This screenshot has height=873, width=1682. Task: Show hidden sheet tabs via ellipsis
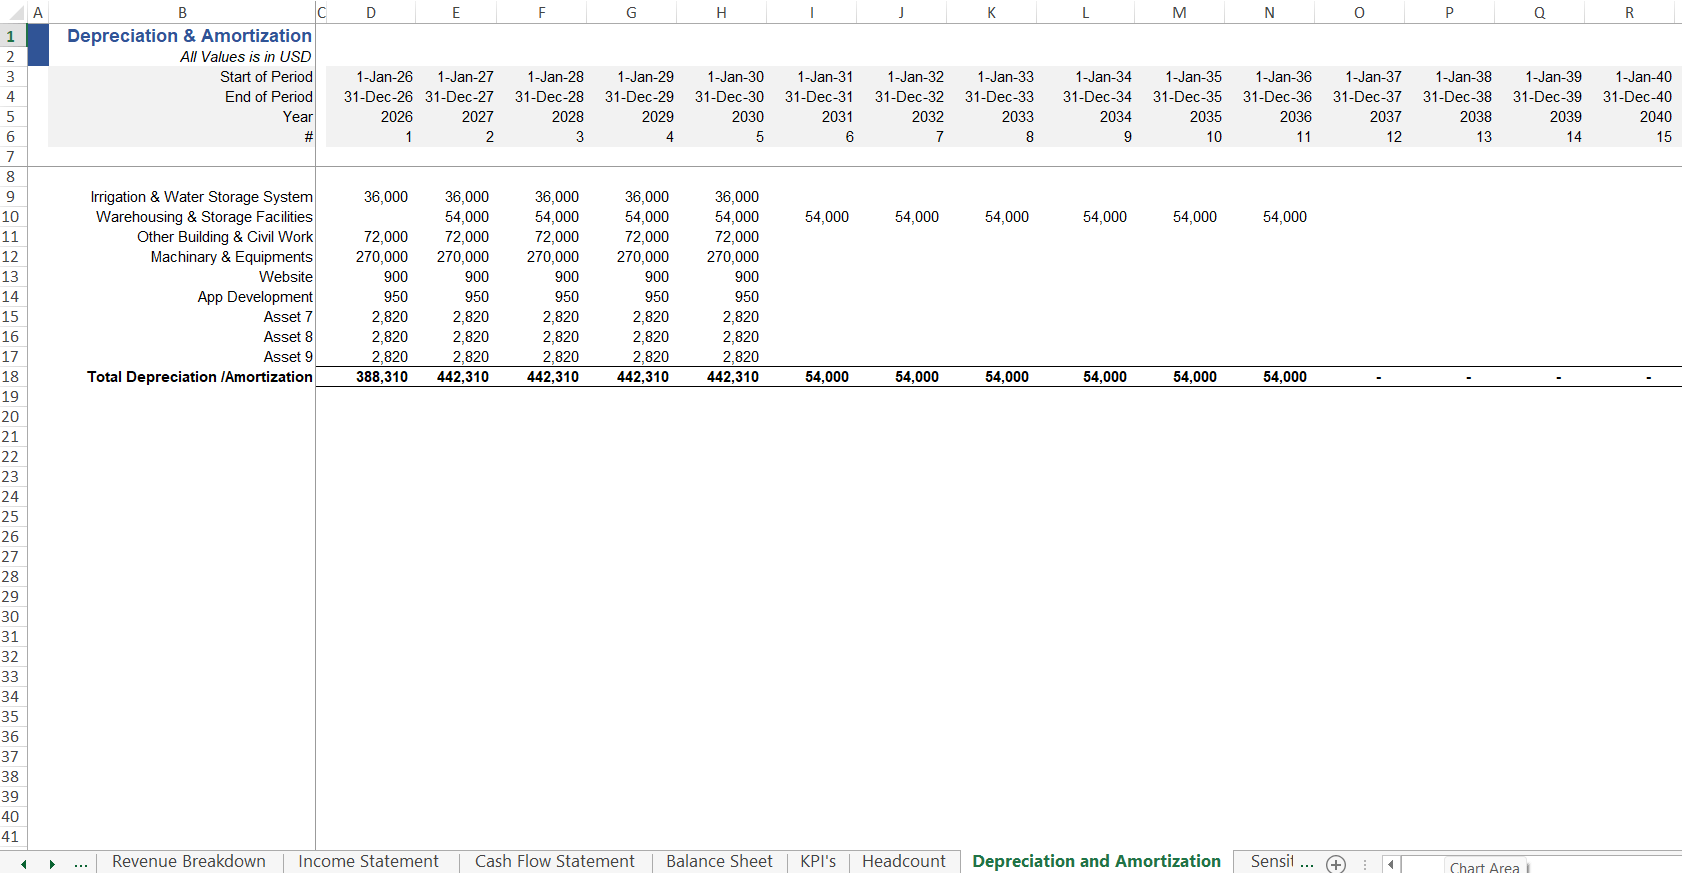click(x=81, y=863)
